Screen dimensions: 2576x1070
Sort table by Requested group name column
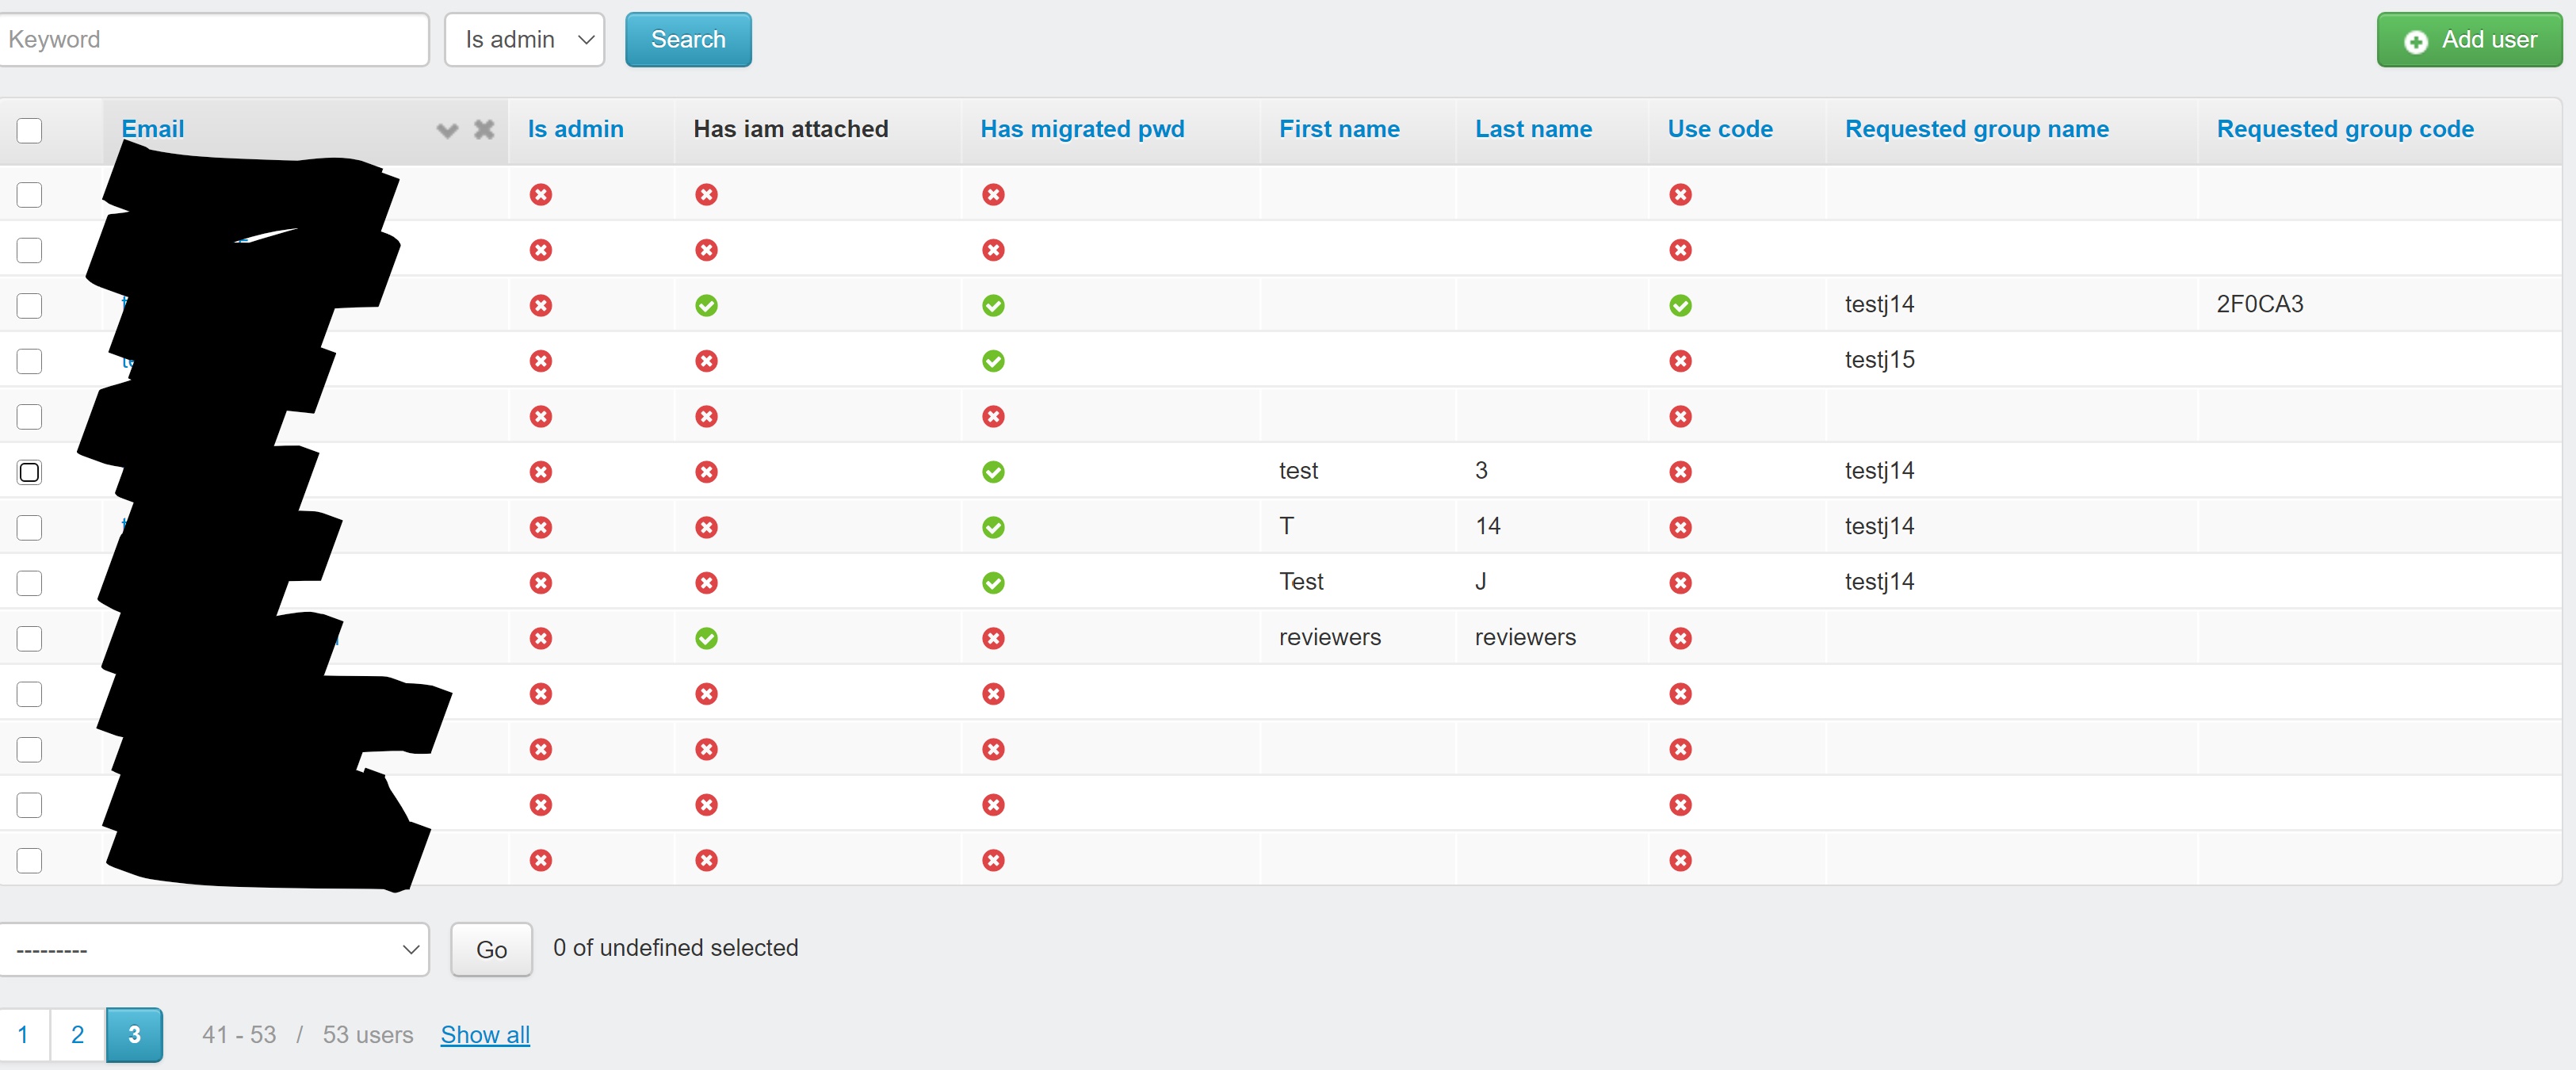1976,129
